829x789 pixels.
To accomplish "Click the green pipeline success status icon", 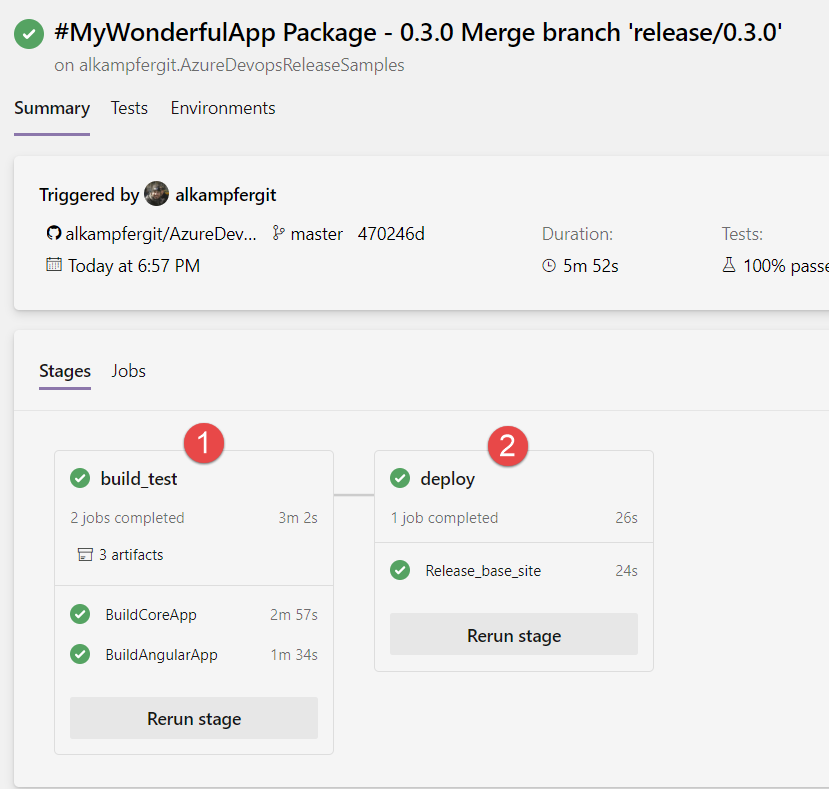I will [x=29, y=34].
